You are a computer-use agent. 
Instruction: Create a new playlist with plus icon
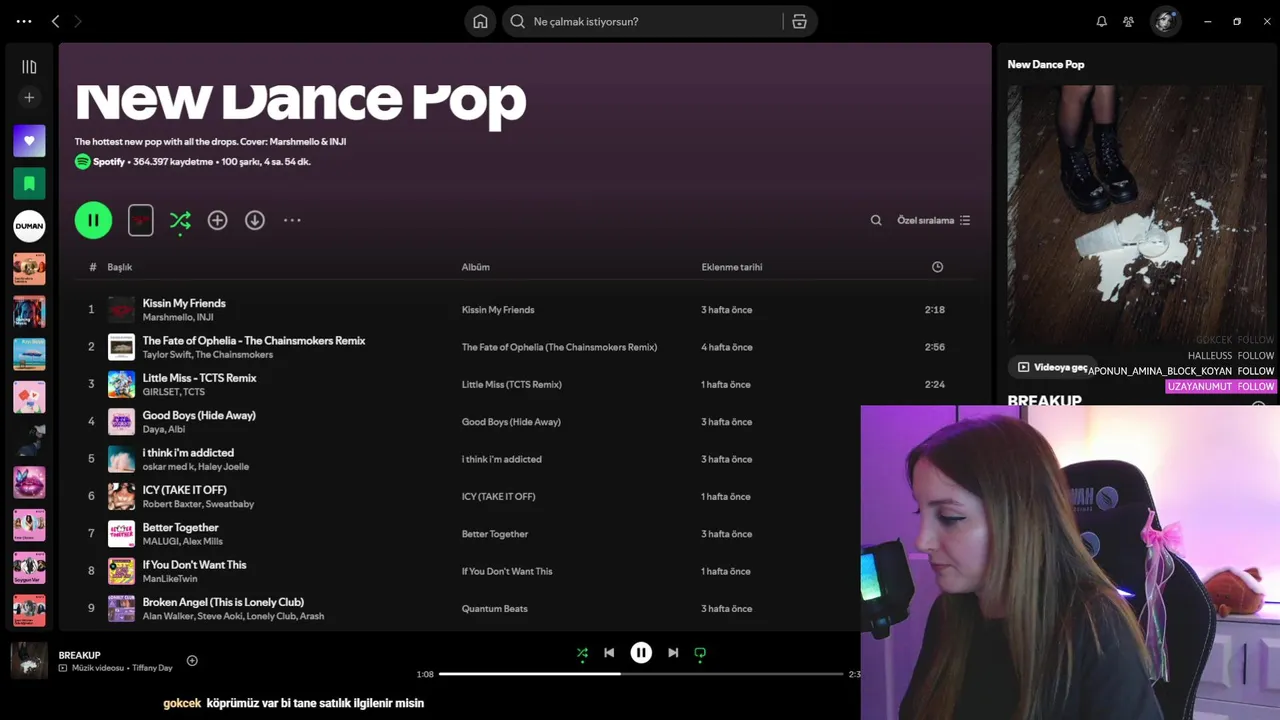29,97
